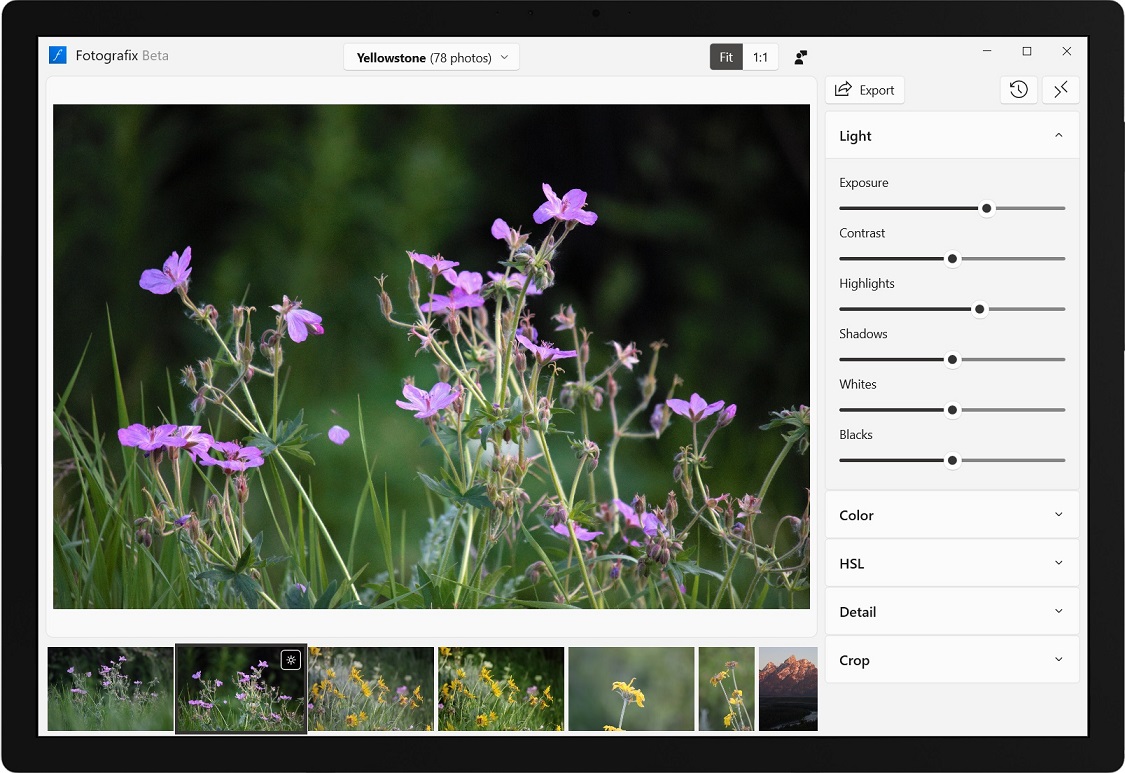Image resolution: width=1125 pixels, height=773 pixels.
Task: Click the Contrast slider handle
Action: (952, 258)
